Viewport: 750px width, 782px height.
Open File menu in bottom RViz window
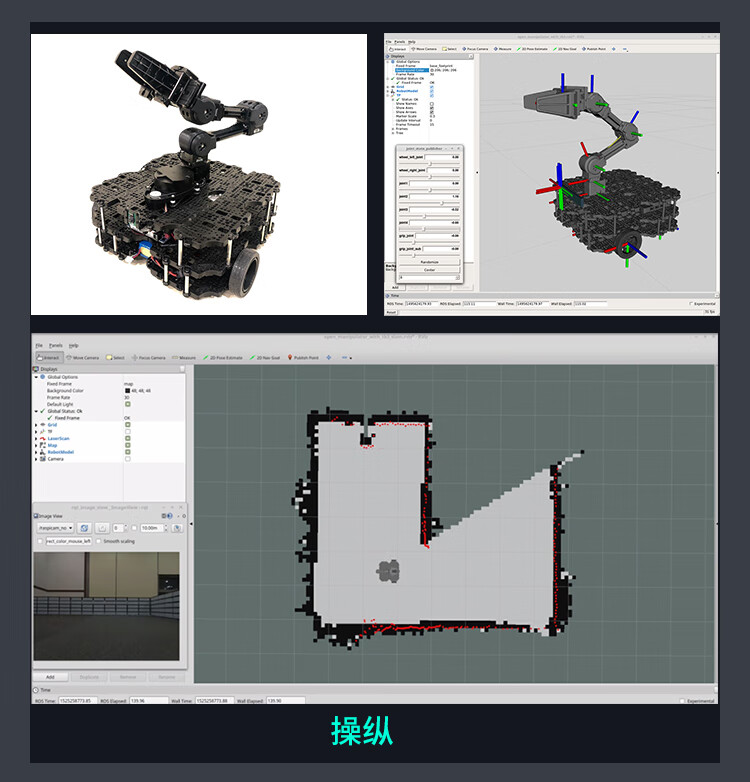pyautogui.click(x=39, y=345)
